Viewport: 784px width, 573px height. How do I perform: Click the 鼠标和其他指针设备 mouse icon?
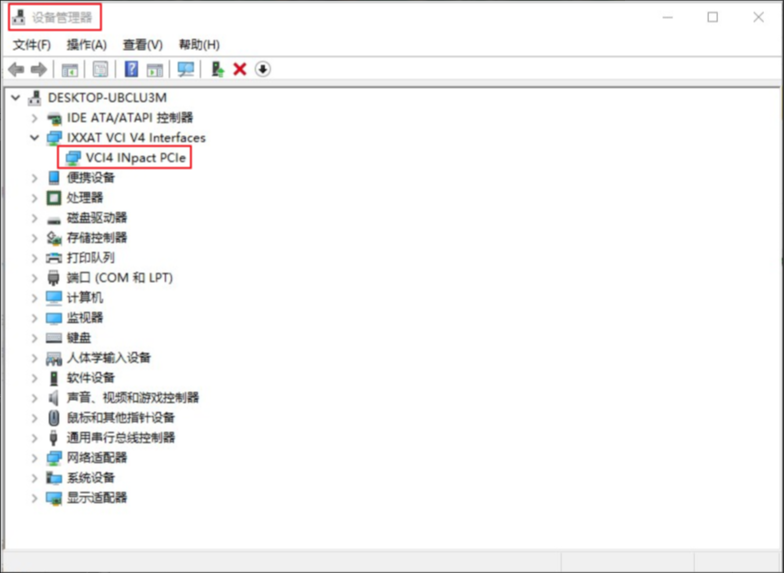click(x=54, y=418)
